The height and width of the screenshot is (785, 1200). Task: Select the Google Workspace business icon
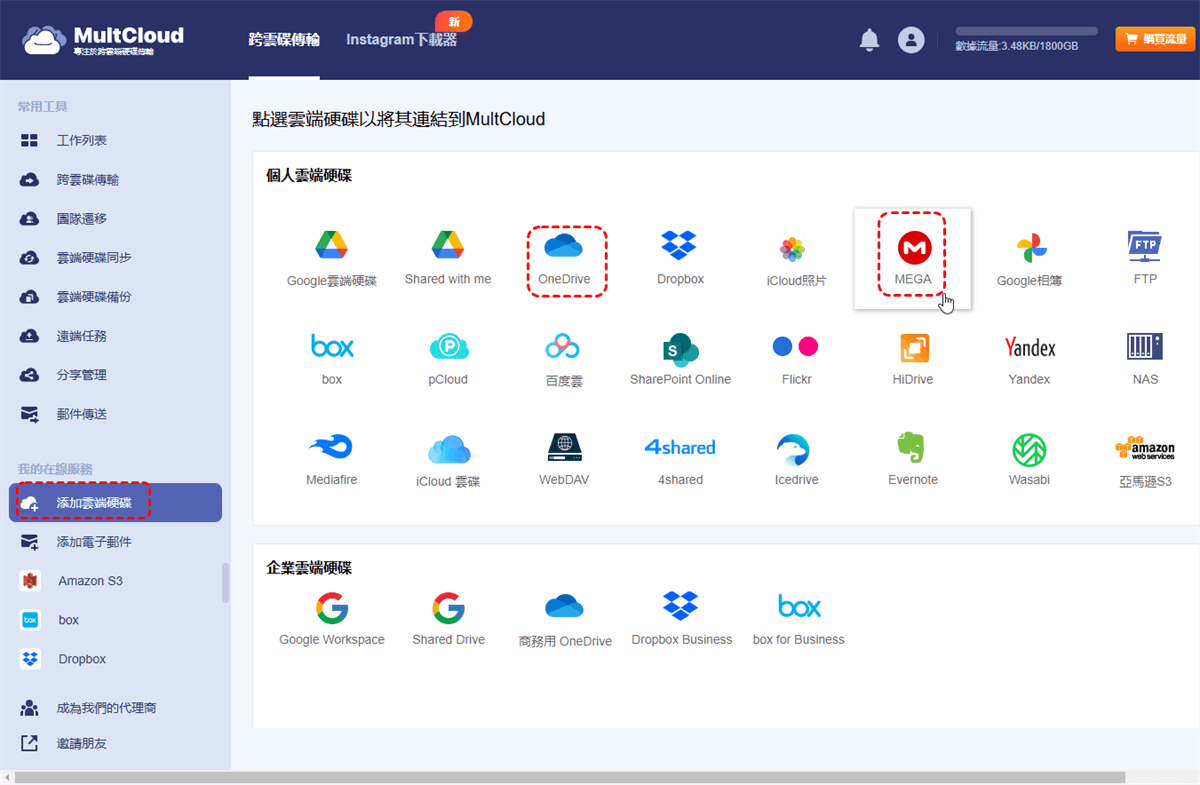coord(331,607)
